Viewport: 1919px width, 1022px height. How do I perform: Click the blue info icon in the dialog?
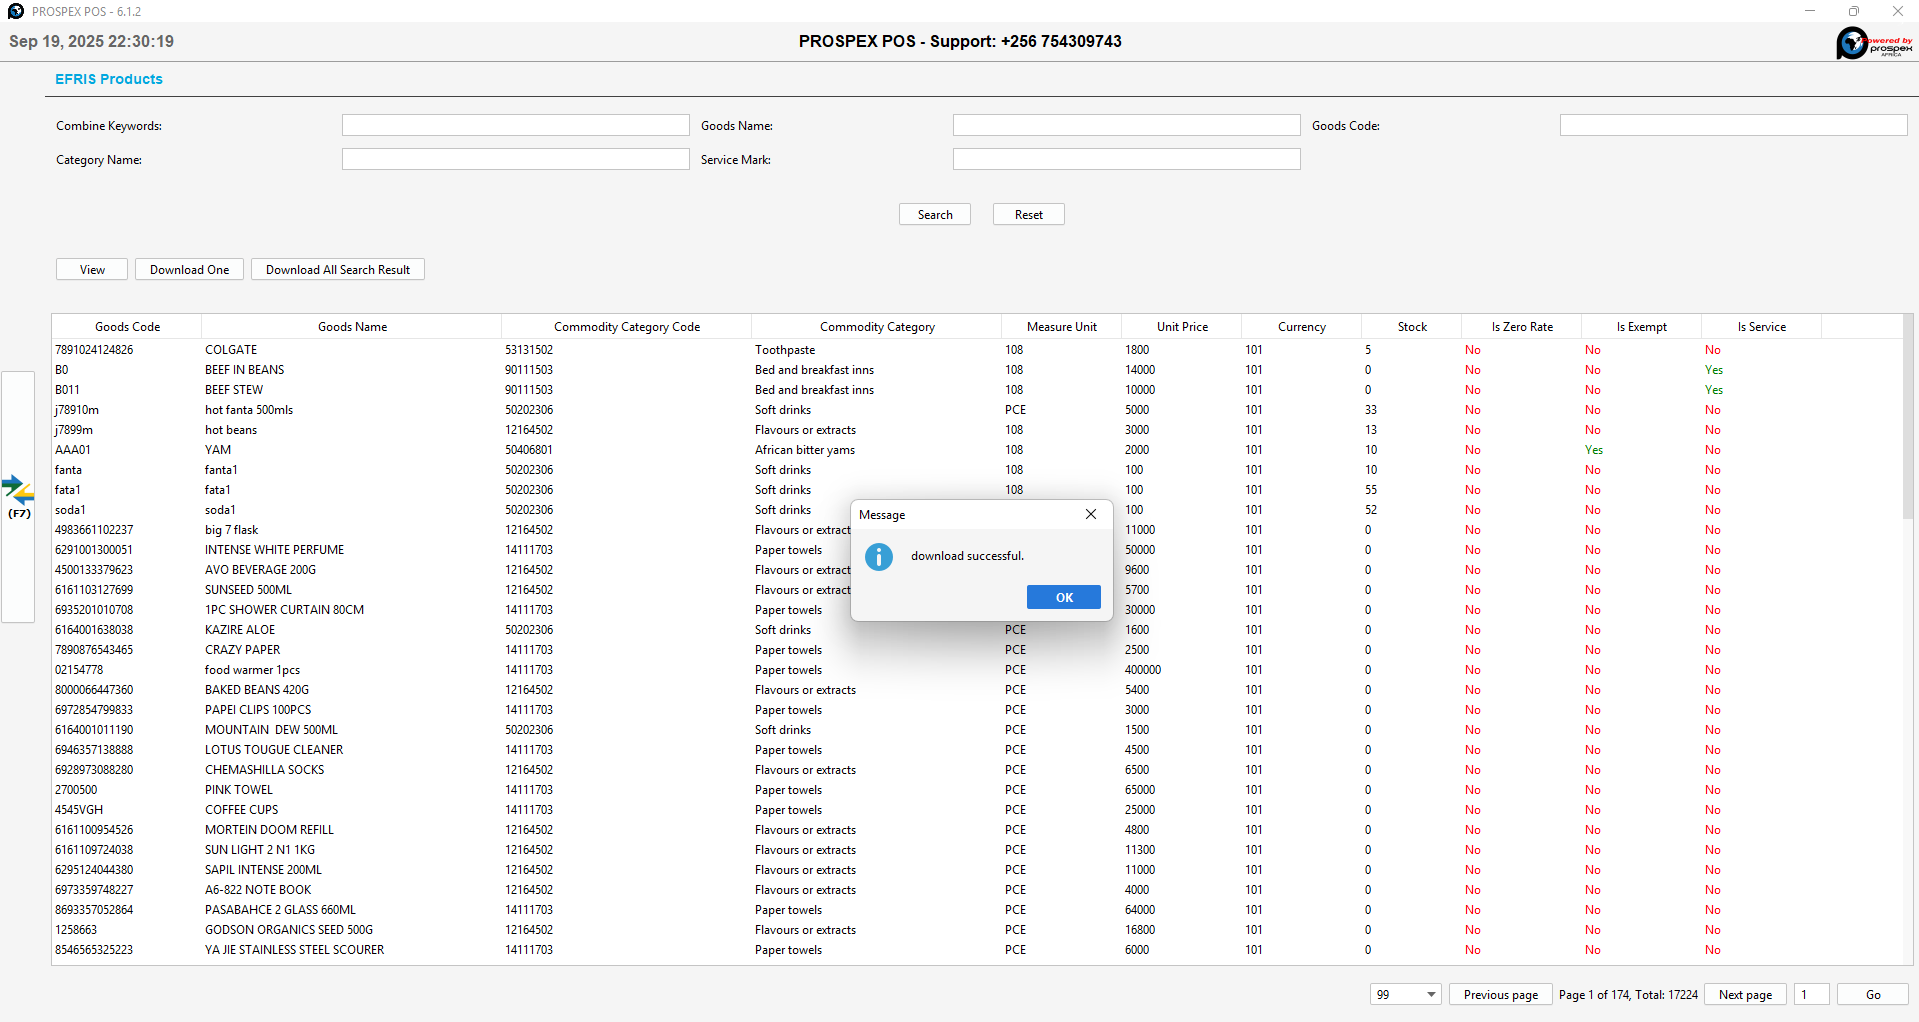tap(878, 557)
